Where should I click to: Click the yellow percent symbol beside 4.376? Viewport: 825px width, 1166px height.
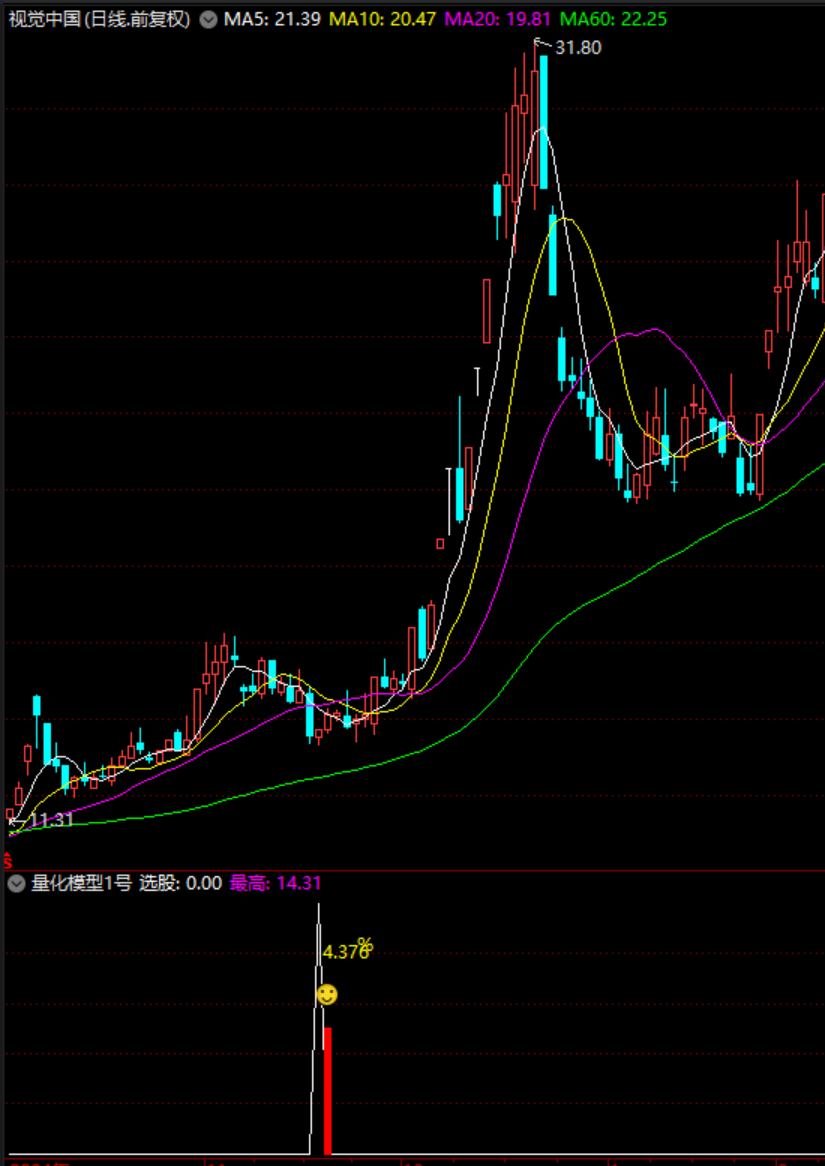[x=365, y=944]
